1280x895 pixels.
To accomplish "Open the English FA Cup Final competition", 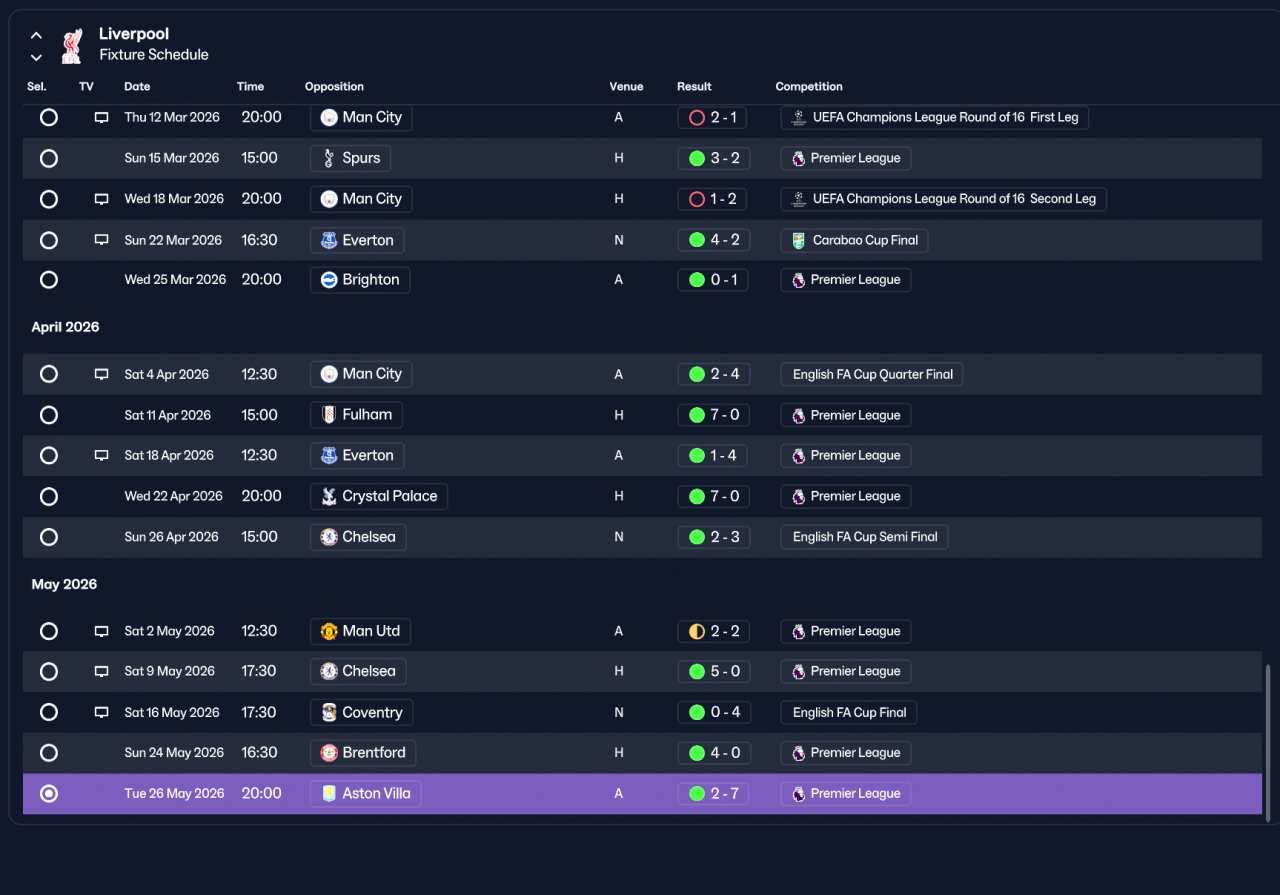I will coord(848,713).
